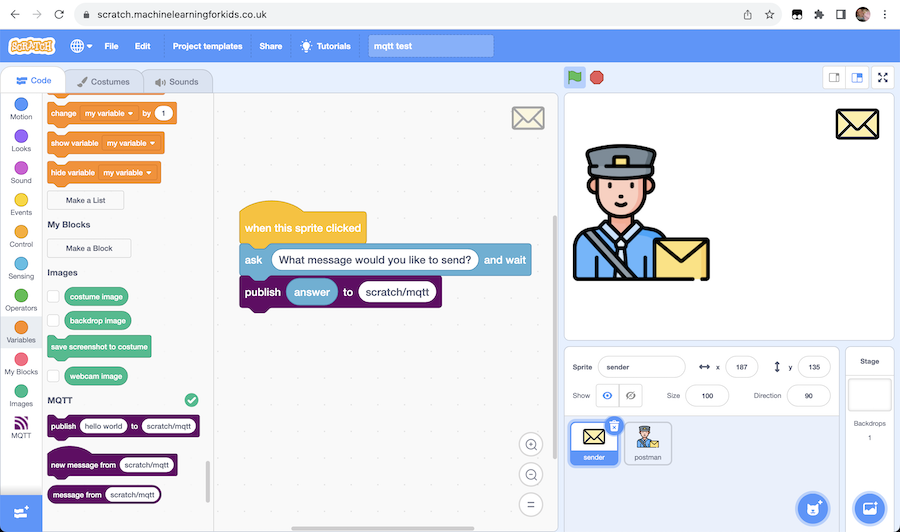Edit the x position field

[x=742, y=367]
